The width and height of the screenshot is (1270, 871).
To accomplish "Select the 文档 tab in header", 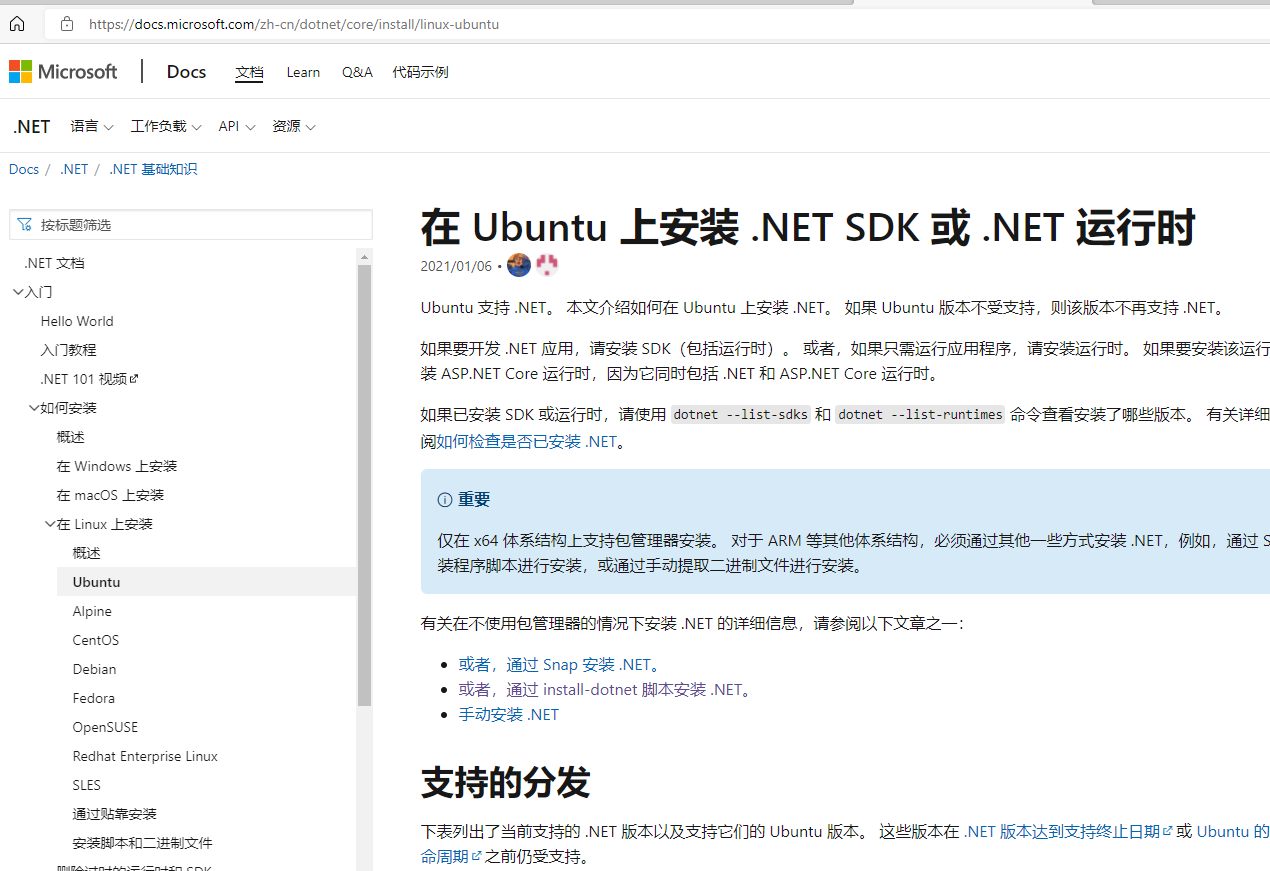I will [249, 72].
